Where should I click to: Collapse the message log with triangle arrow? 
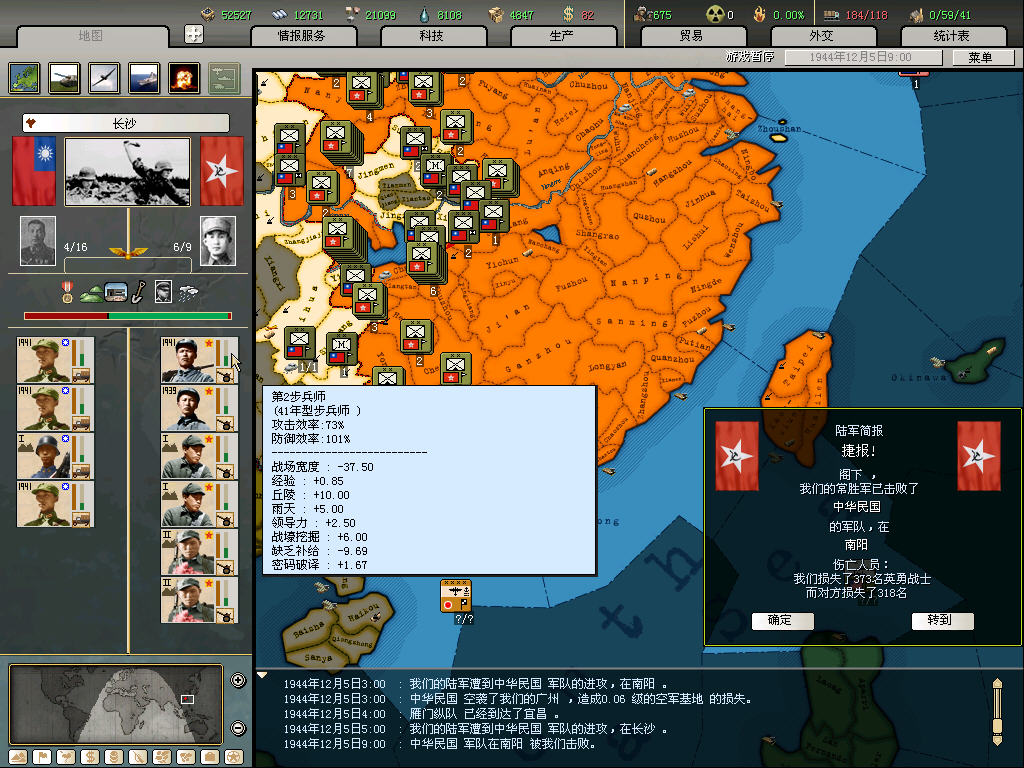[x=262, y=675]
